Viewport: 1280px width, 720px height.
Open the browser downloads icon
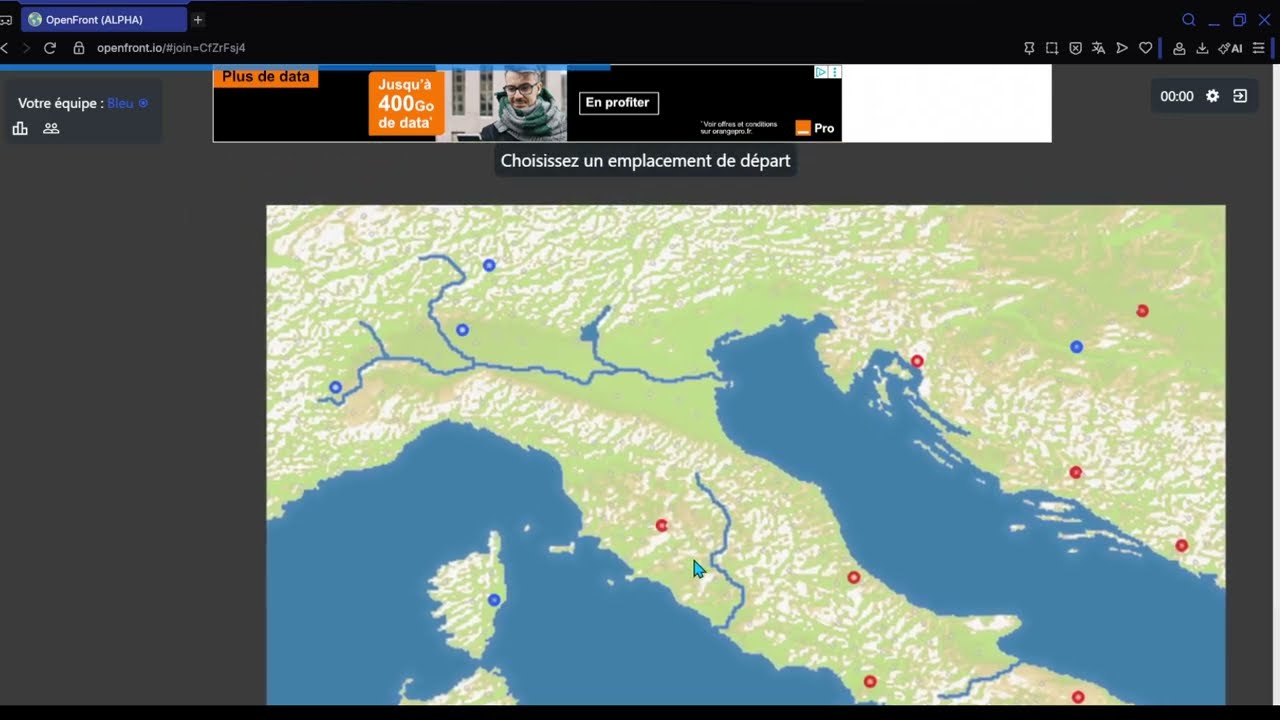coord(1202,48)
